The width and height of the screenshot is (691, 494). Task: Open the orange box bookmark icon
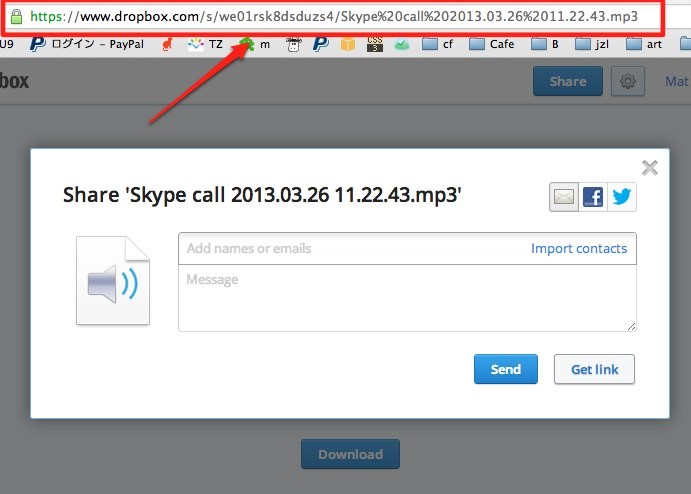(348, 44)
